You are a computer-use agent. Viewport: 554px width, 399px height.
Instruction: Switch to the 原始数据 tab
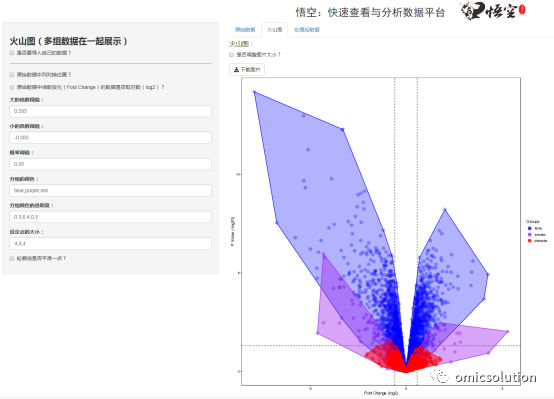(245, 30)
